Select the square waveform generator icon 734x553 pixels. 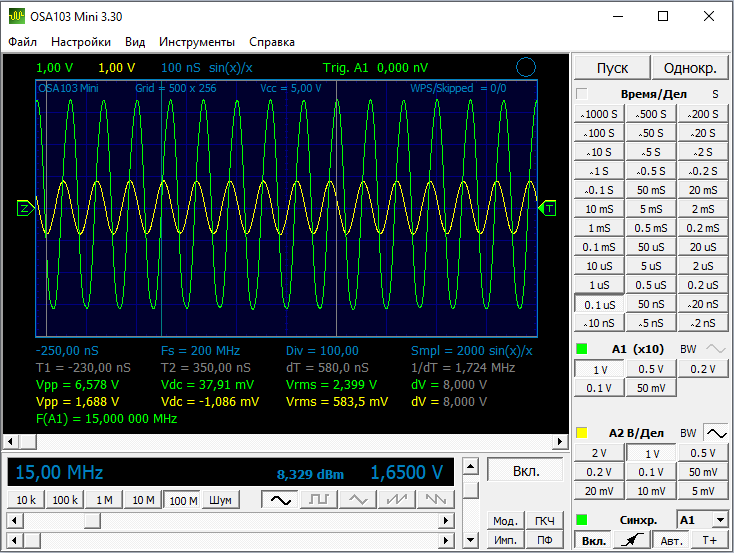click(318, 499)
